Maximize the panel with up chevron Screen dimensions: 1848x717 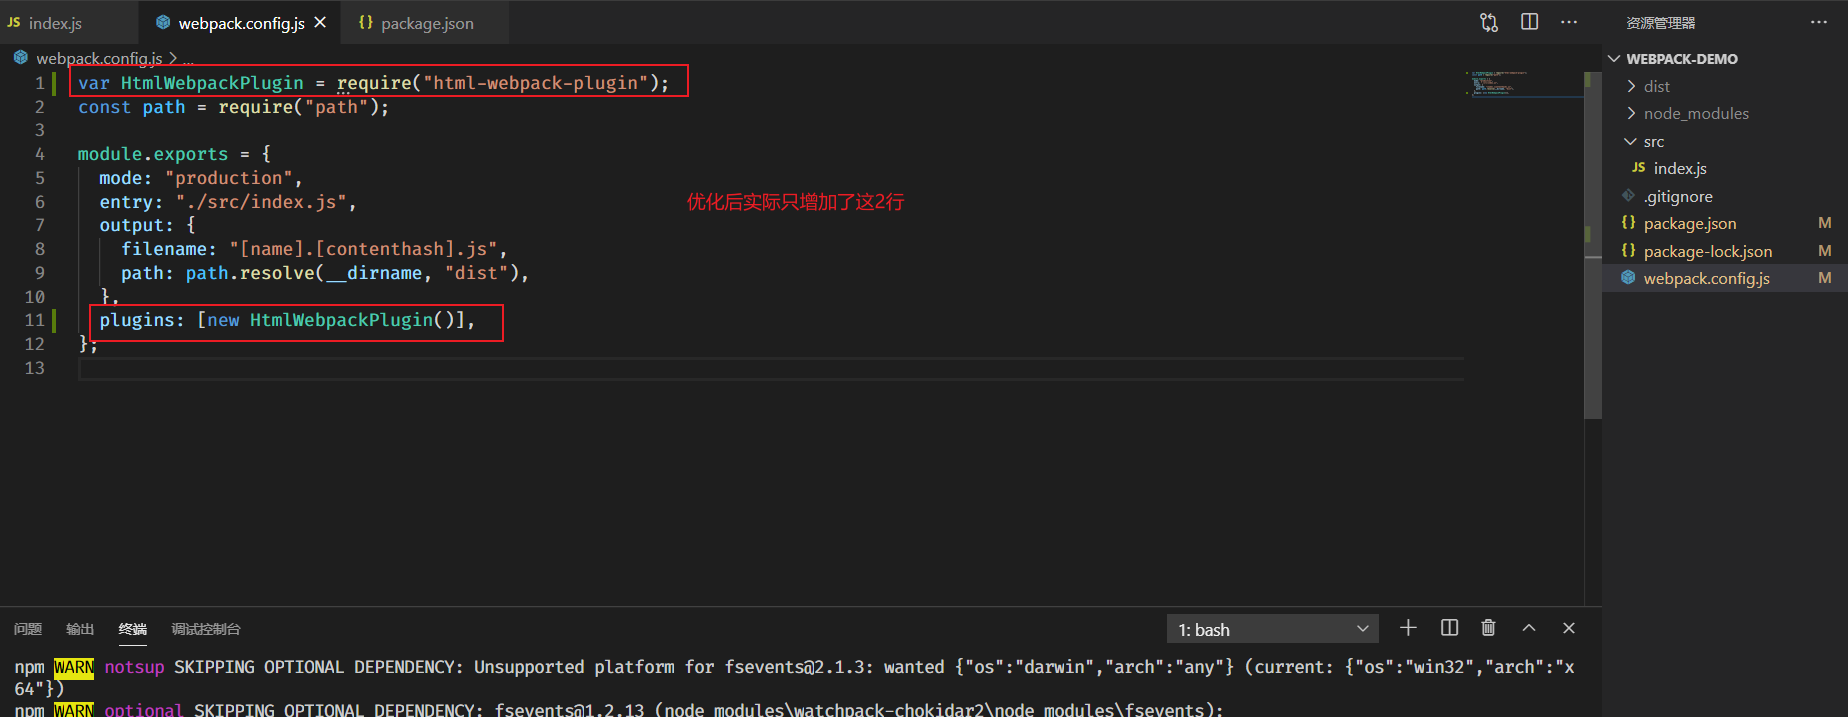(1529, 628)
